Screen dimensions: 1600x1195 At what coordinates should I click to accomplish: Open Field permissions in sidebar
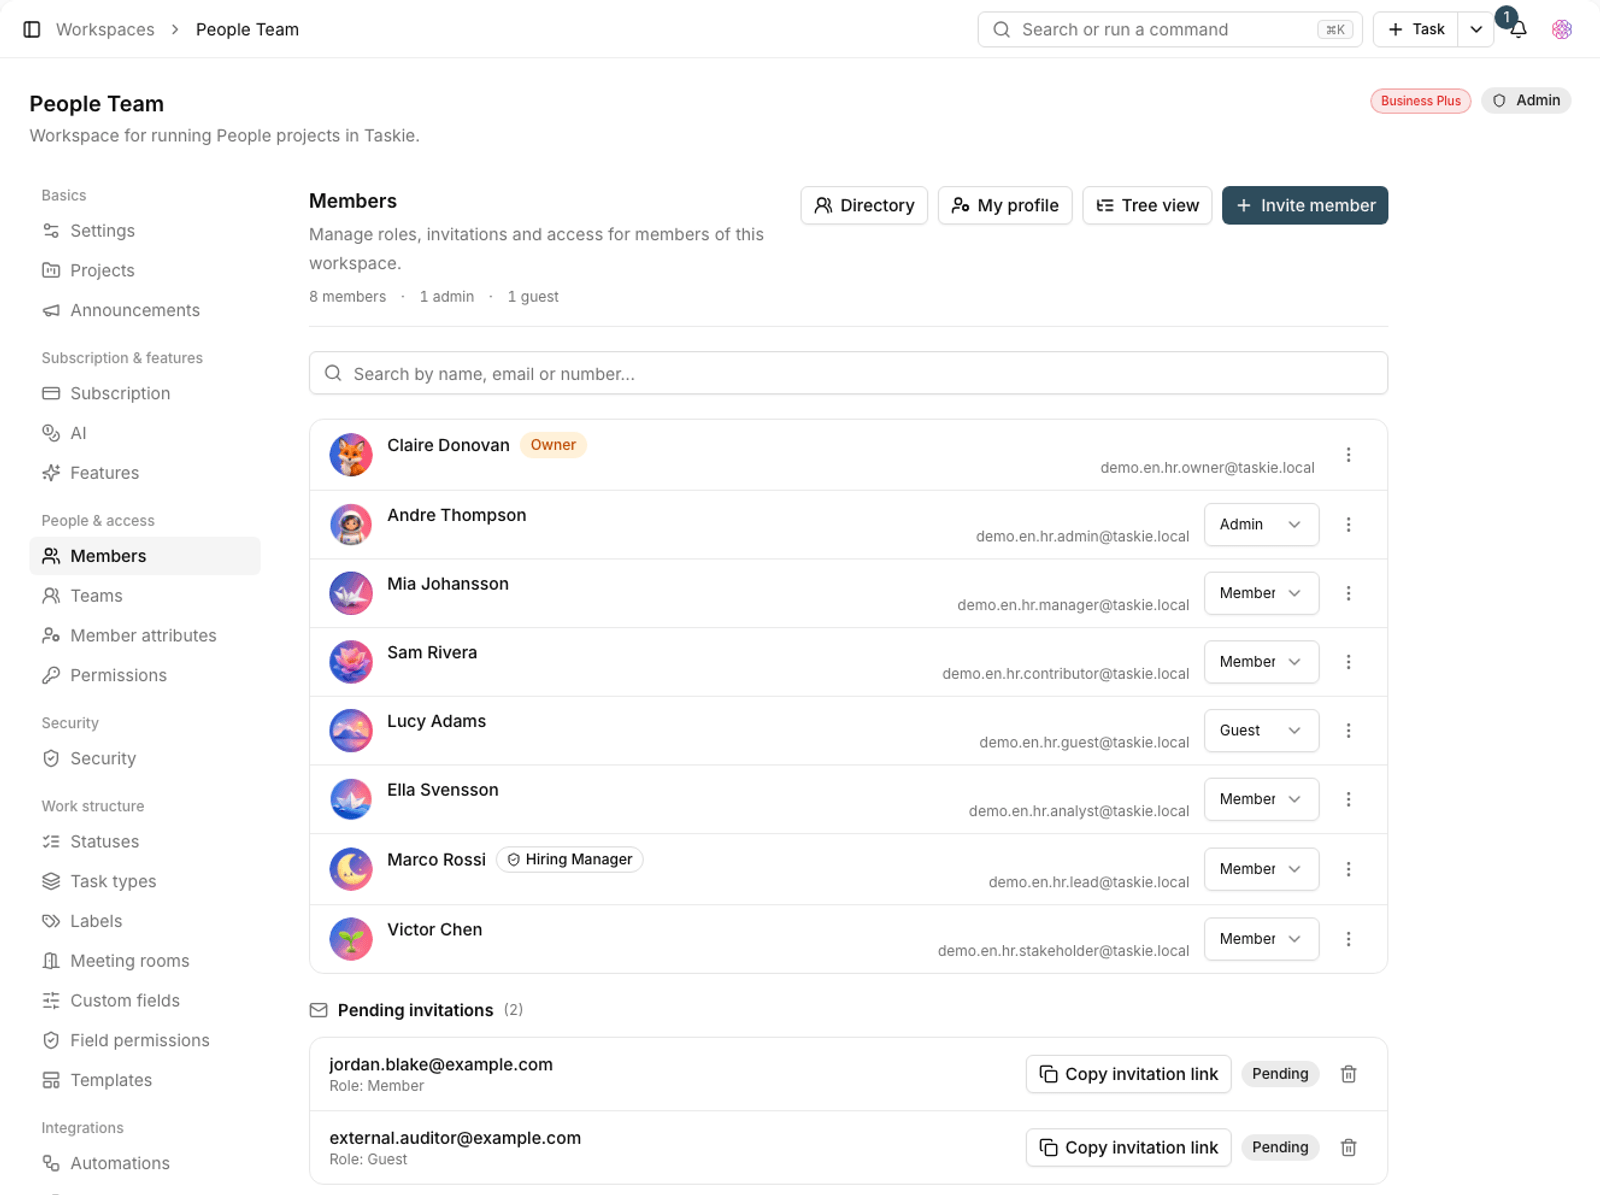pyautogui.click(x=145, y=1041)
